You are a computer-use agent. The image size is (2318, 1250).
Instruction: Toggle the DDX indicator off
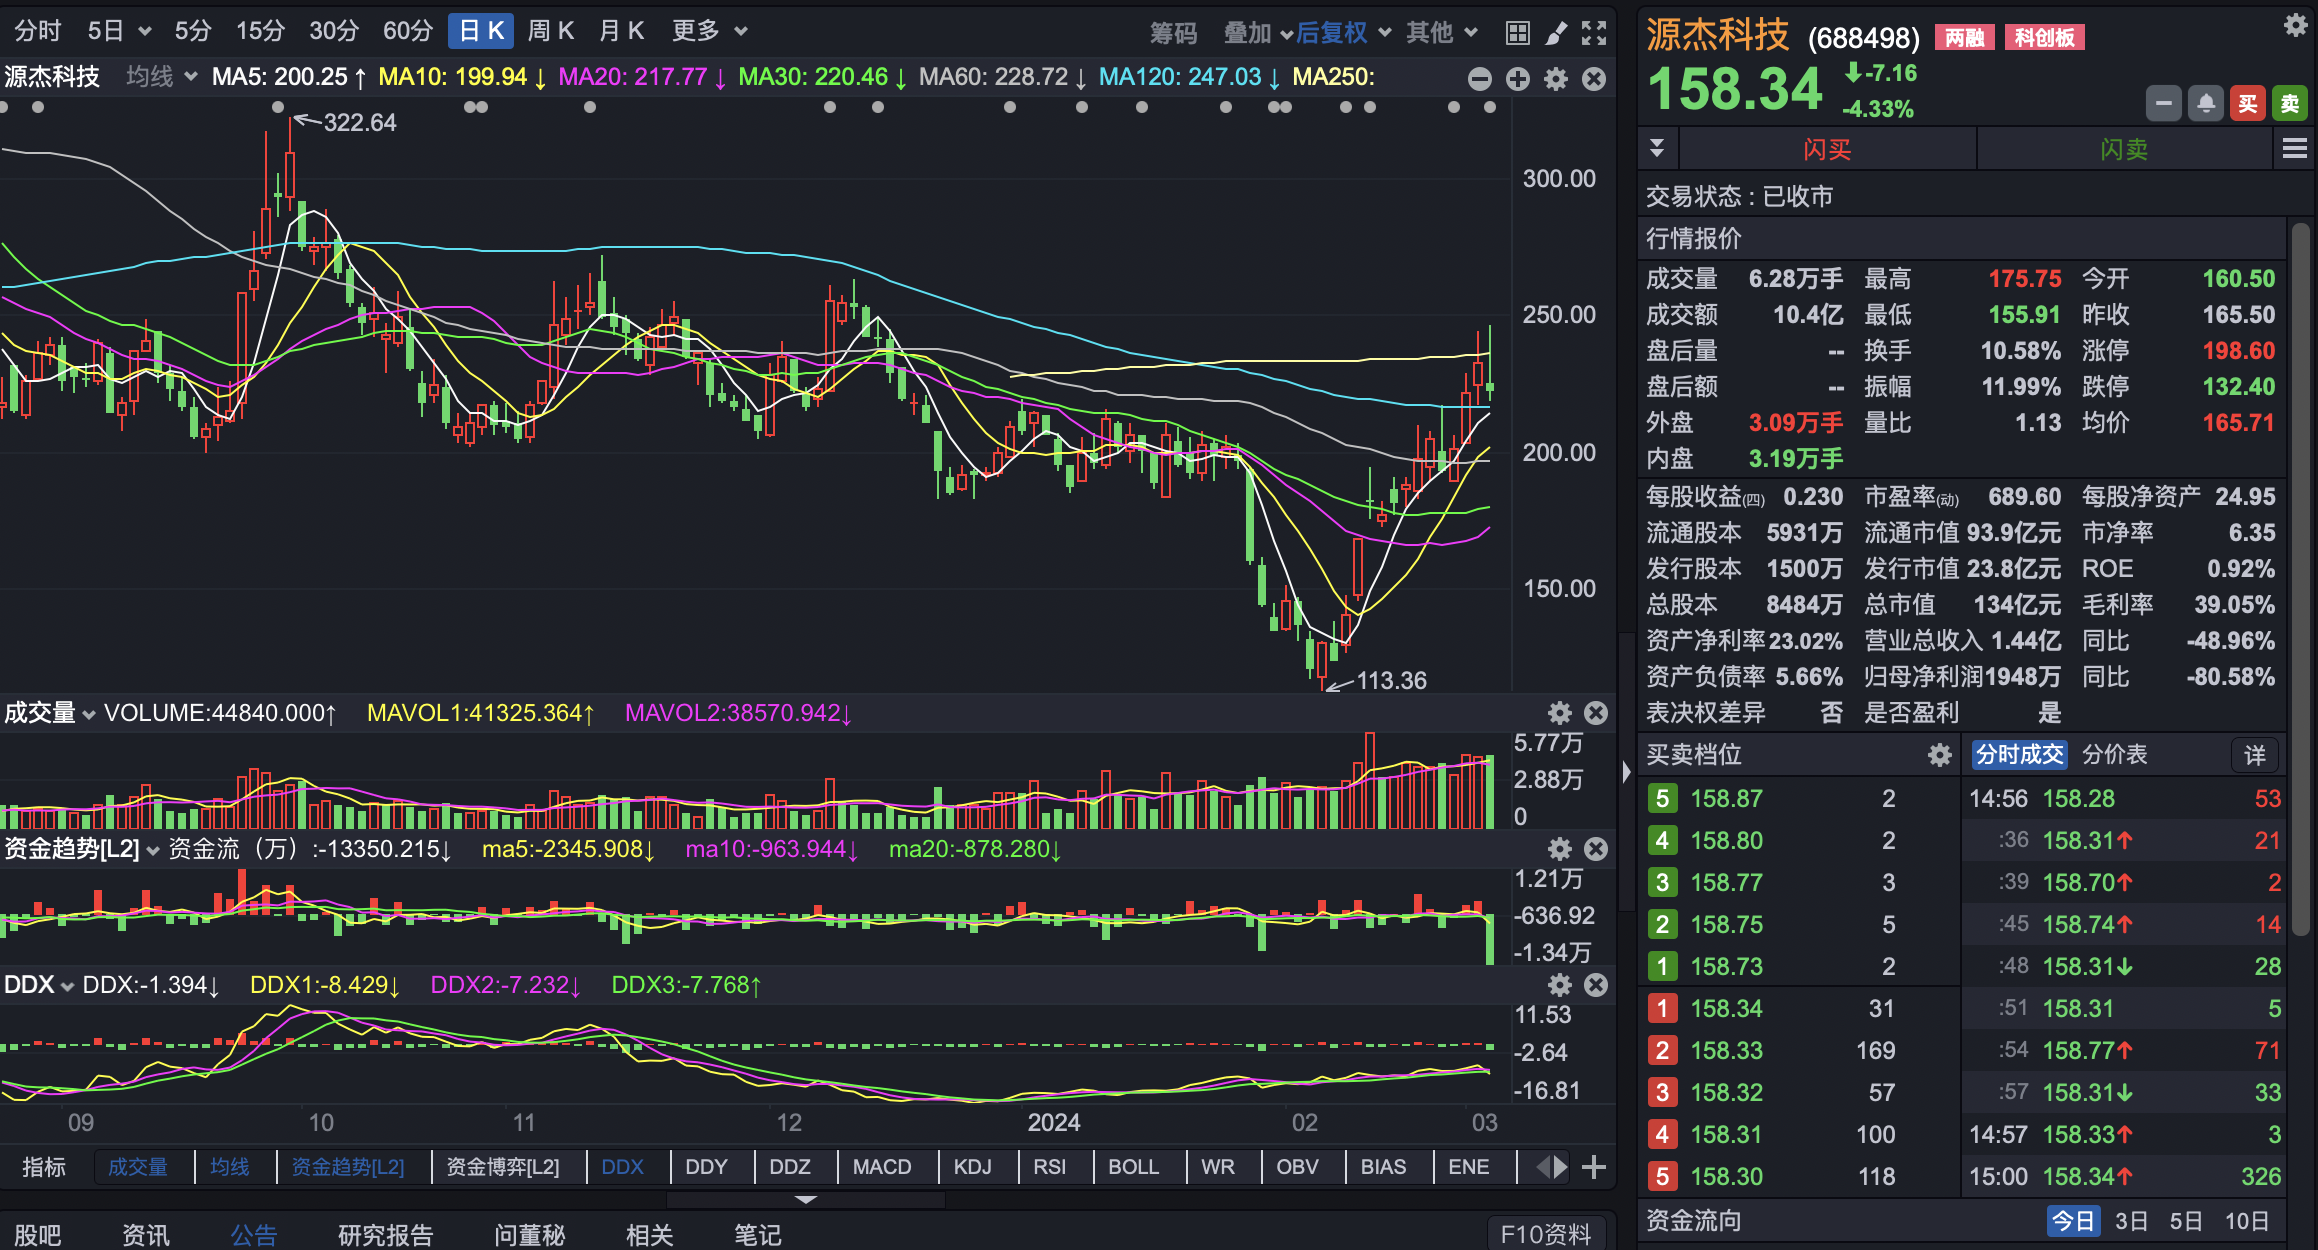click(x=622, y=1167)
